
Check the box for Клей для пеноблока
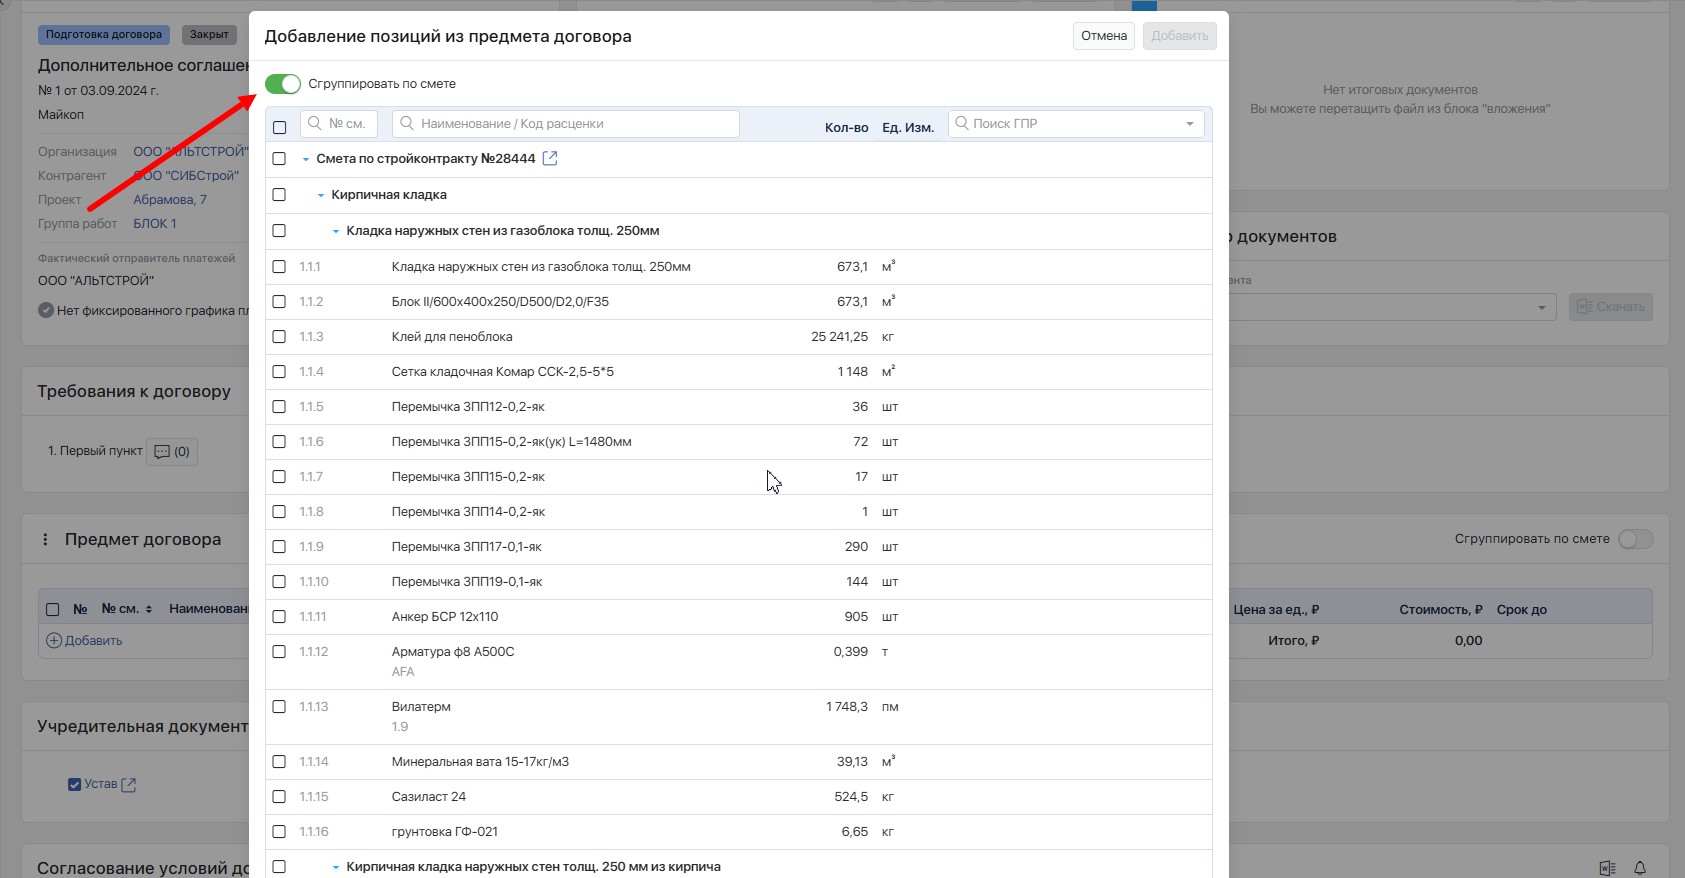279,337
